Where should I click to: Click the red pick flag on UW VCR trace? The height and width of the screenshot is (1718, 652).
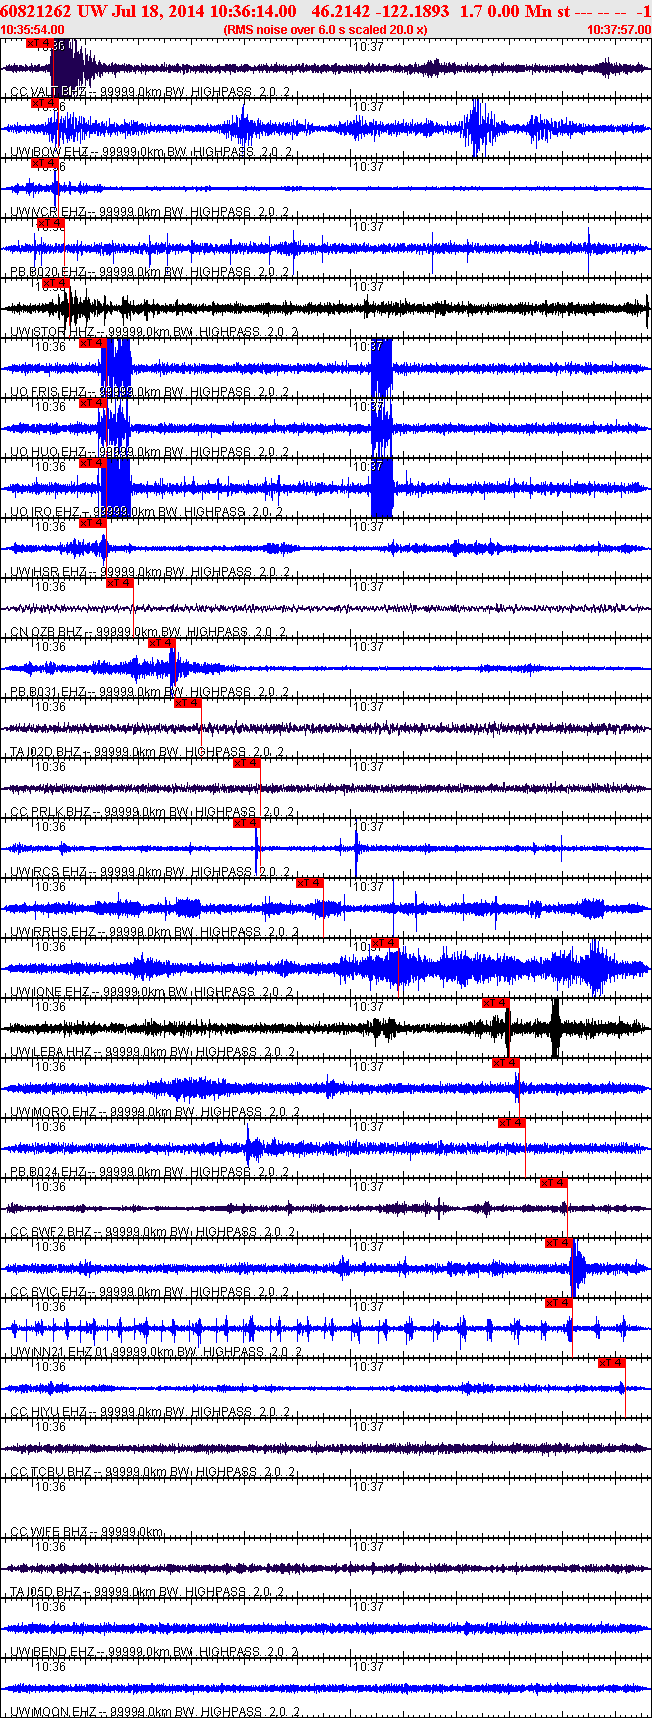click(x=46, y=163)
